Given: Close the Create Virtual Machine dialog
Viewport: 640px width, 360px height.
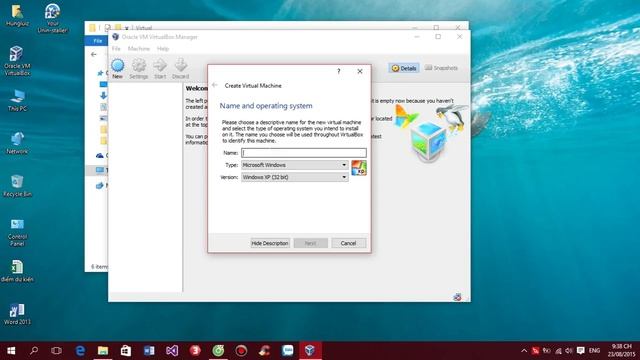Looking at the screenshot, I should pos(360,71).
